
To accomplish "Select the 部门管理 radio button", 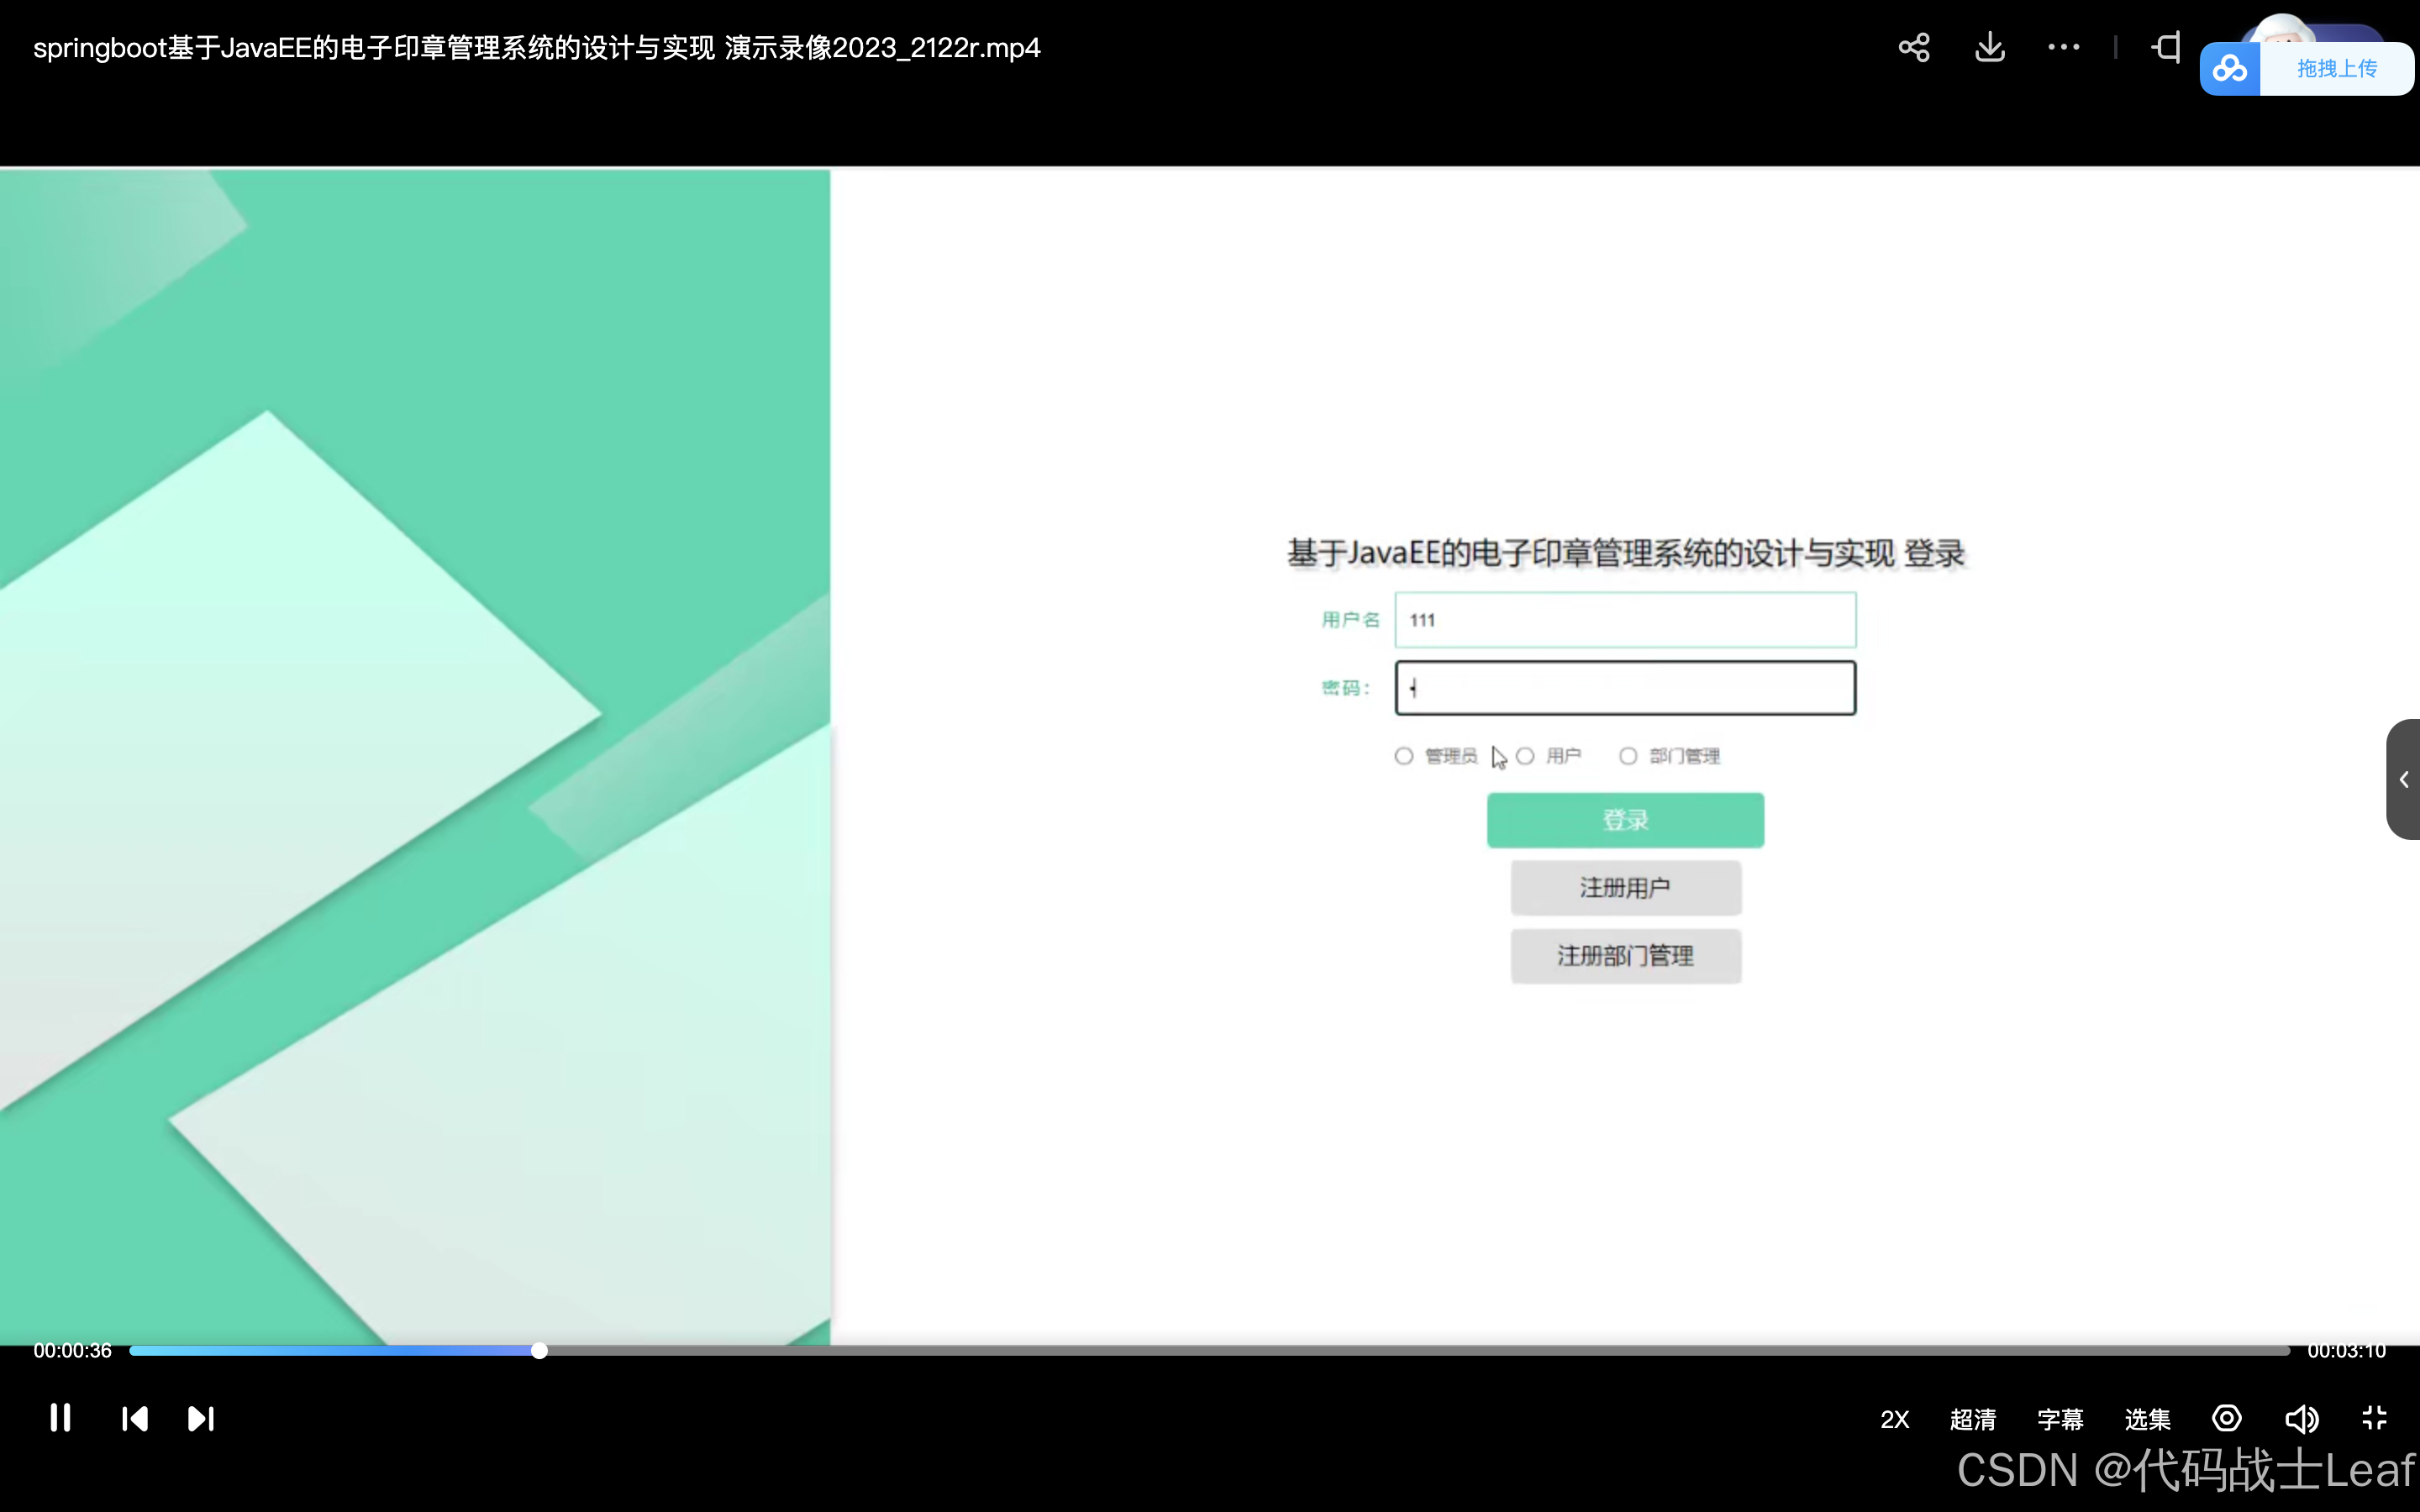I will click(x=1628, y=756).
